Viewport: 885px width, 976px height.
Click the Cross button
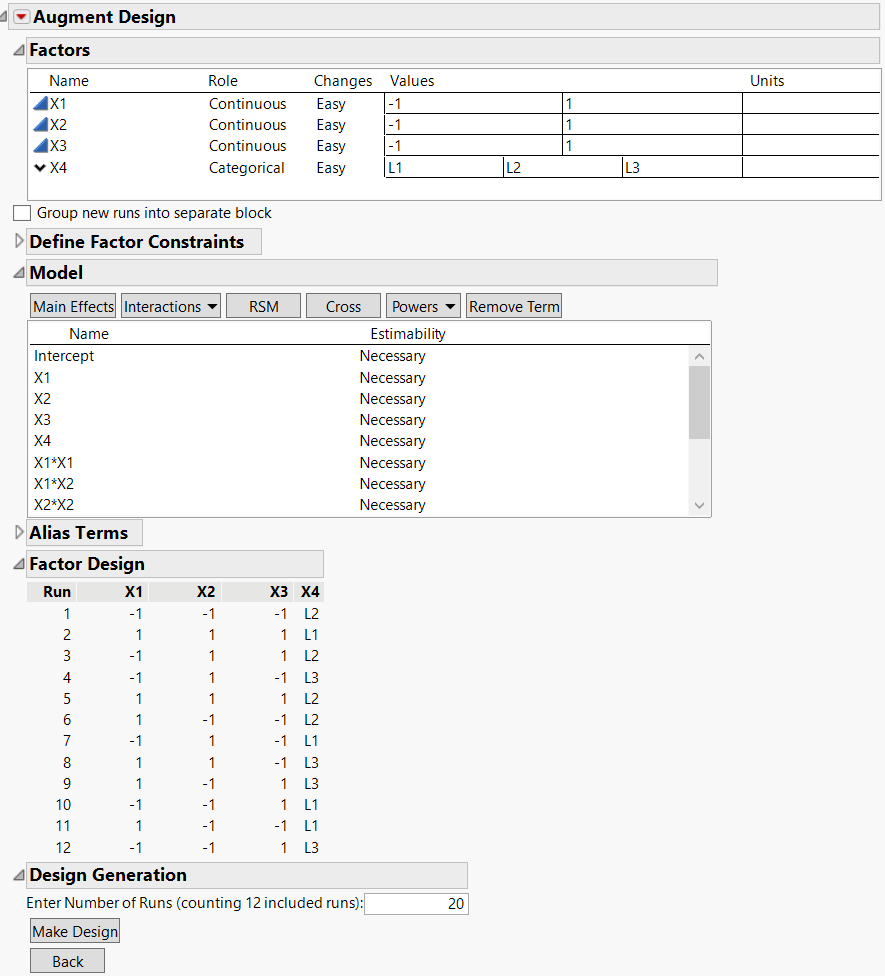(343, 306)
